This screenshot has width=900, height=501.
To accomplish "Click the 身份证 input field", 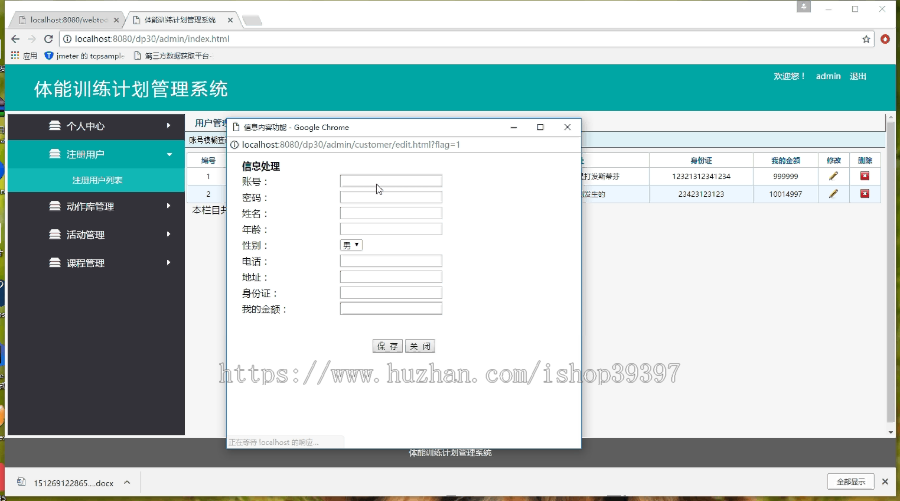I will pos(391,293).
